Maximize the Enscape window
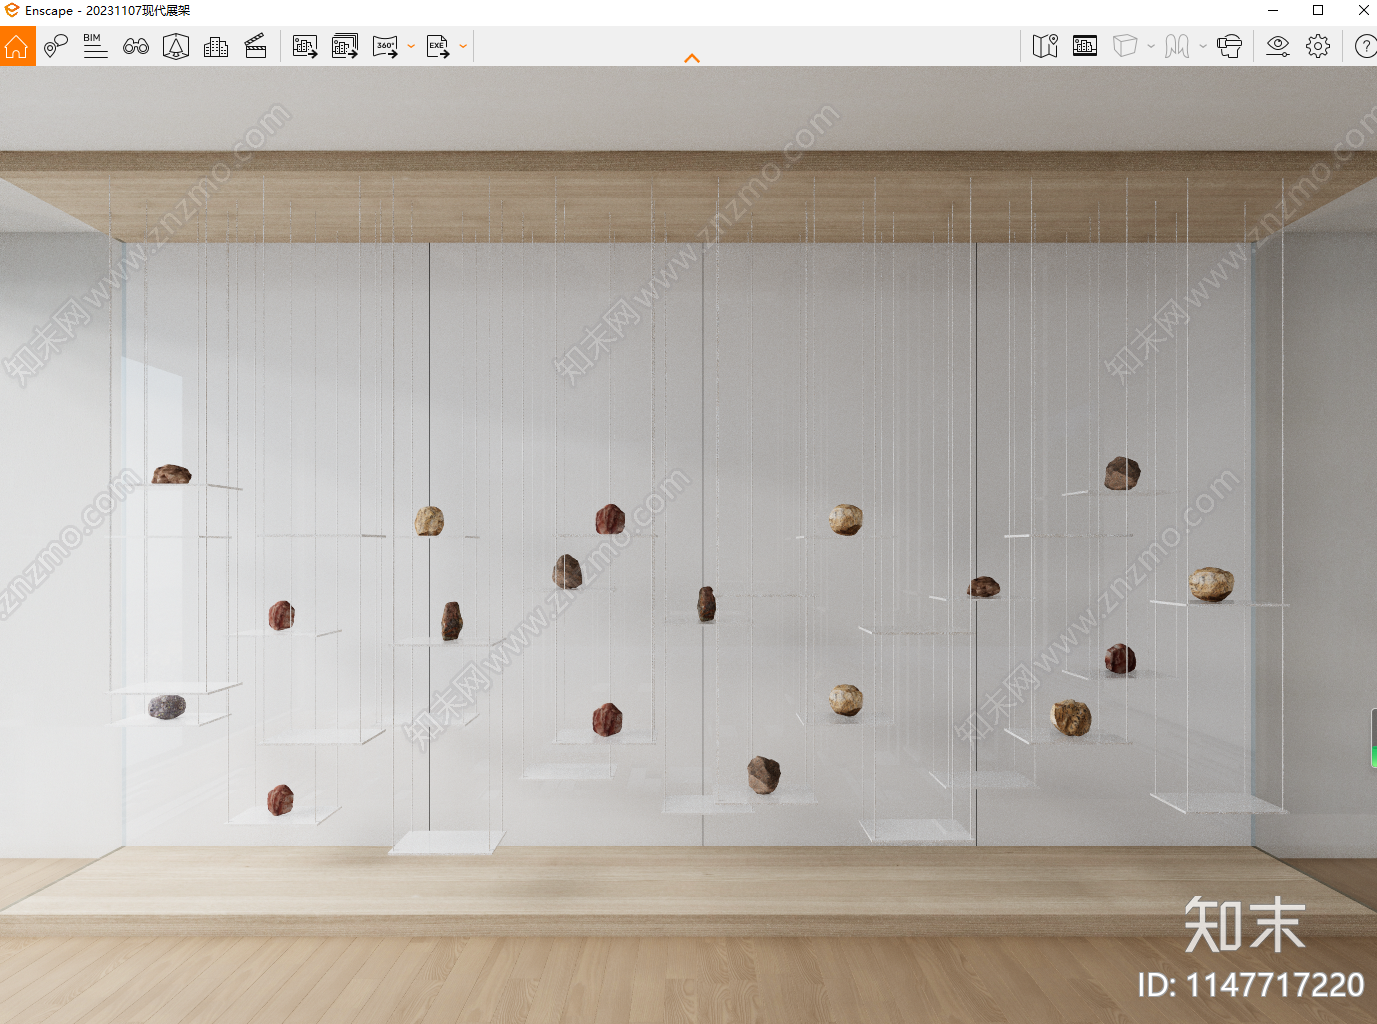1377x1024 pixels. (x=1318, y=10)
